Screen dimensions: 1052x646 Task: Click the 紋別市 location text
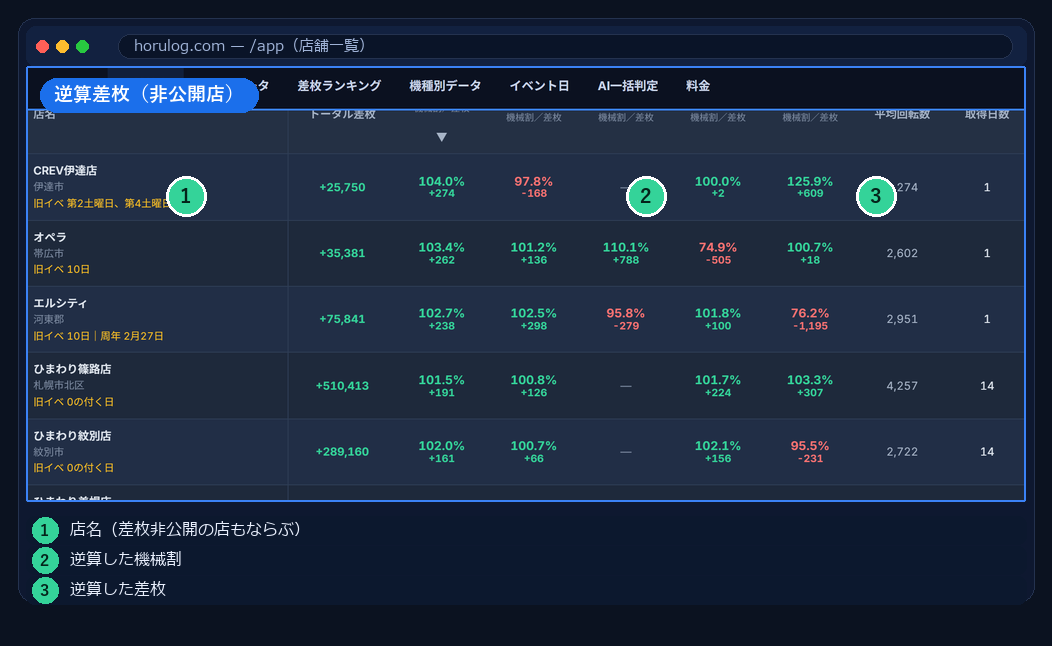coord(49,451)
